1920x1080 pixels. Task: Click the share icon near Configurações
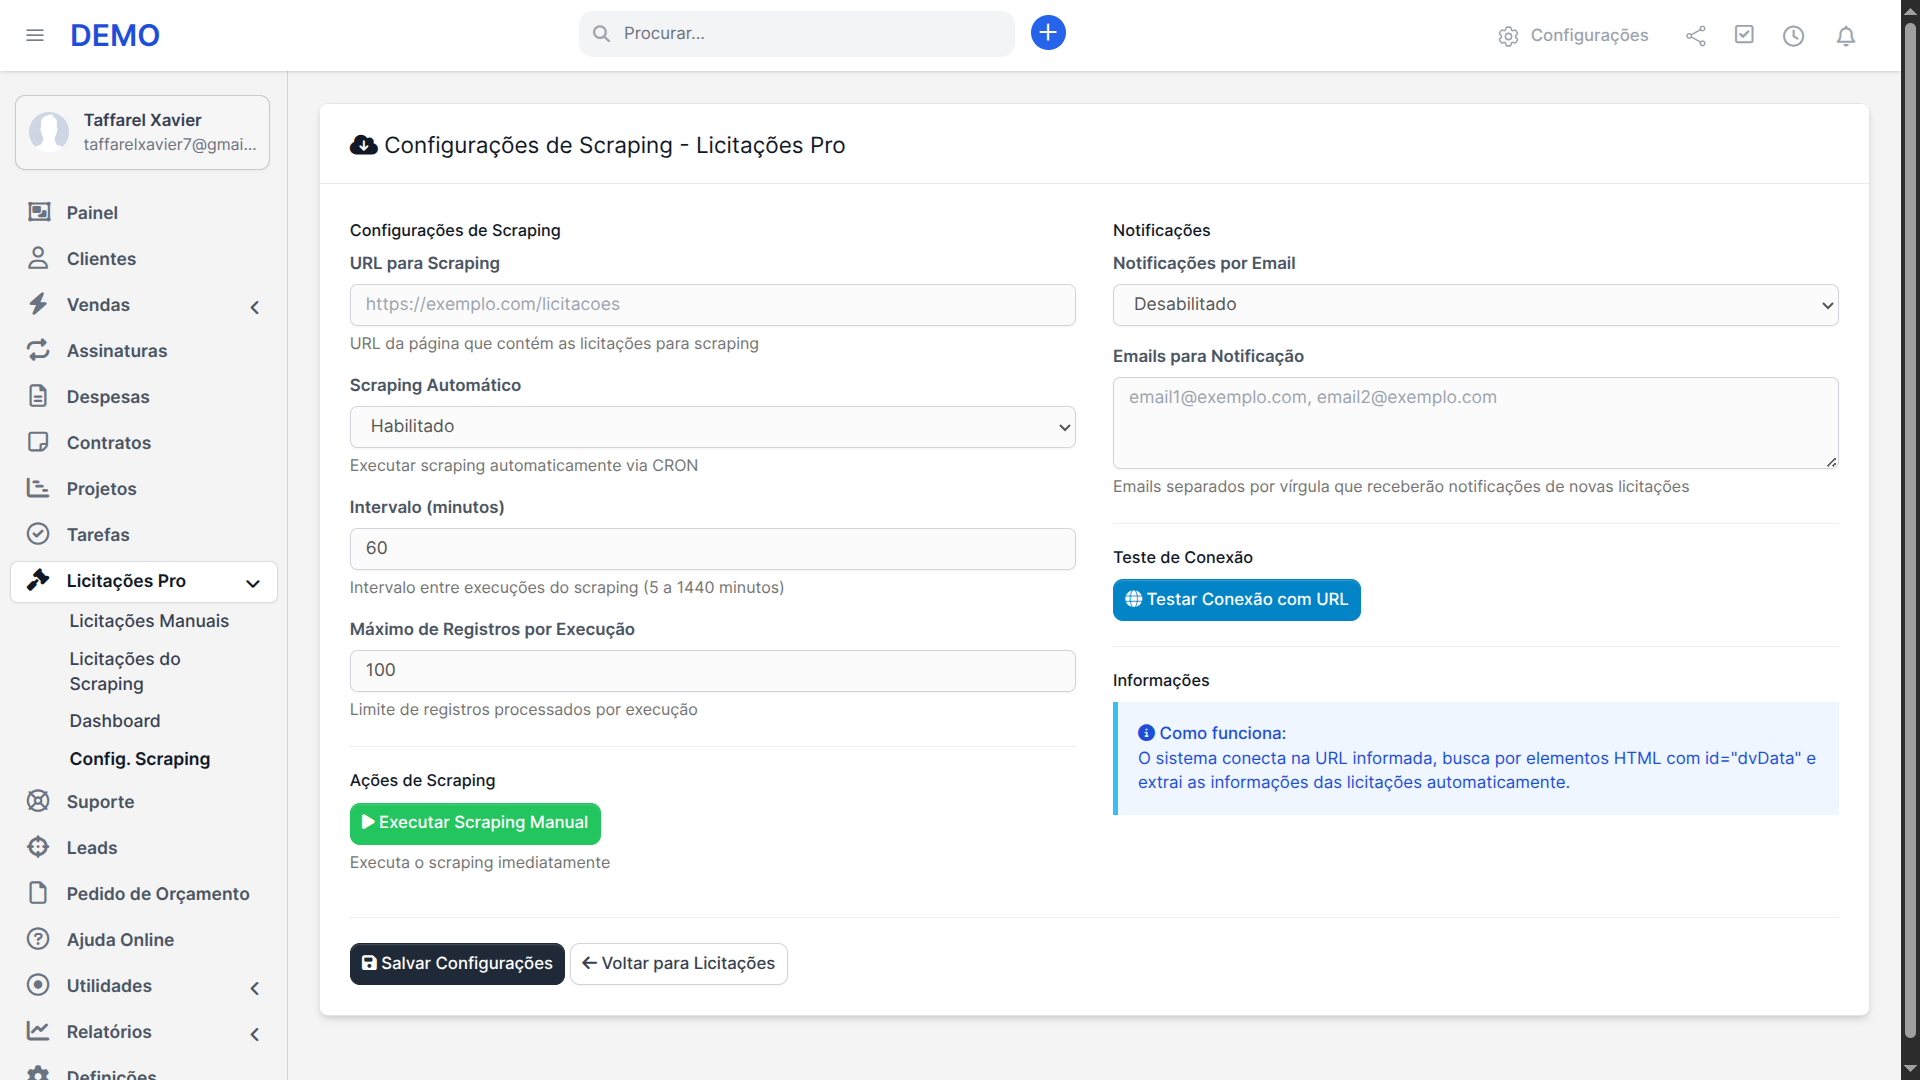(1696, 35)
